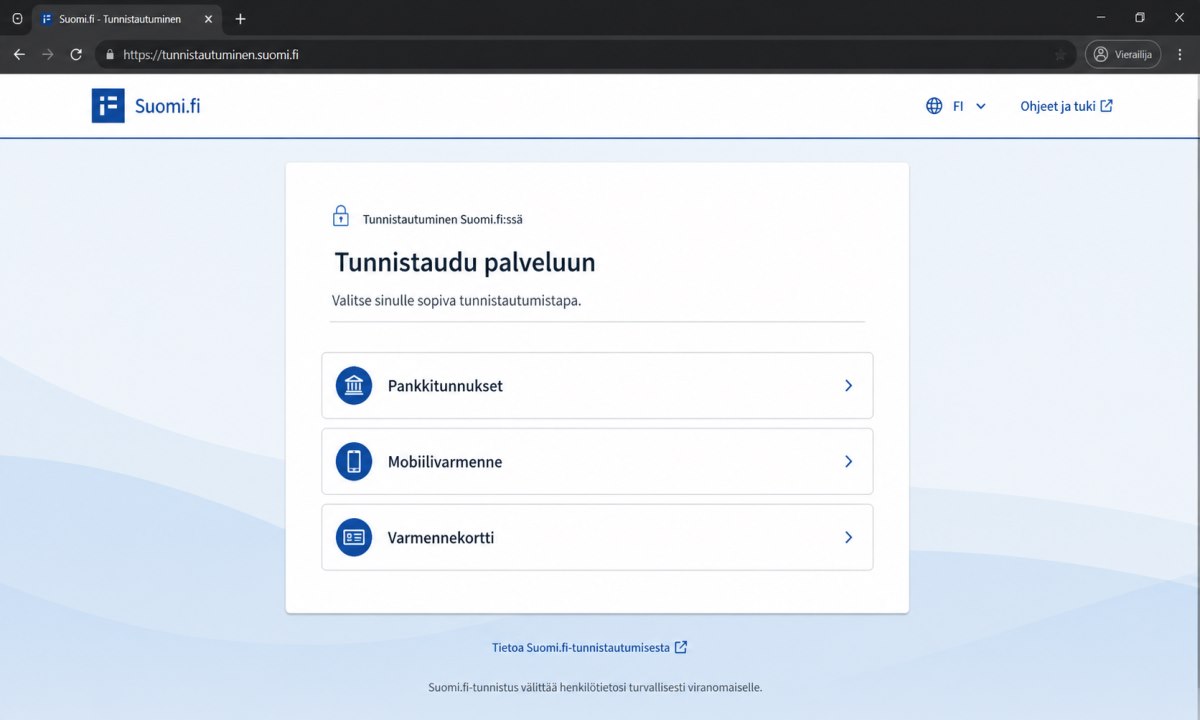Click the chevron in the Pankkitunnukset row
This screenshot has width=1200, height=720.
click(x=848, y=385)
